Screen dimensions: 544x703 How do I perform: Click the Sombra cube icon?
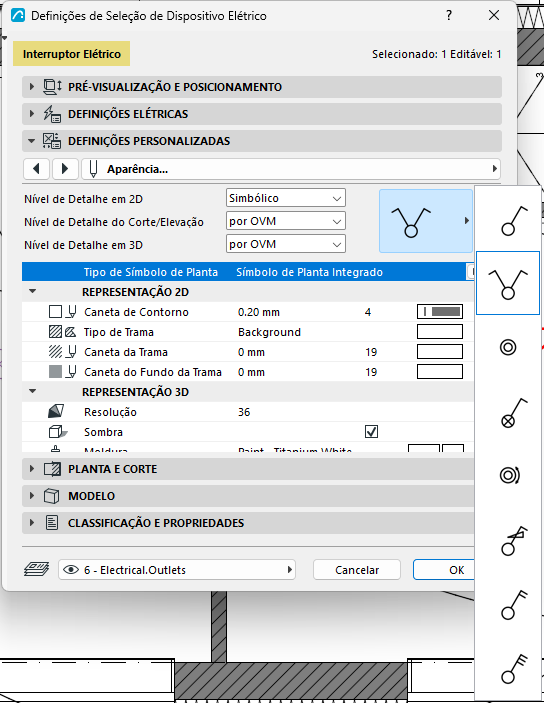[58, 432]
